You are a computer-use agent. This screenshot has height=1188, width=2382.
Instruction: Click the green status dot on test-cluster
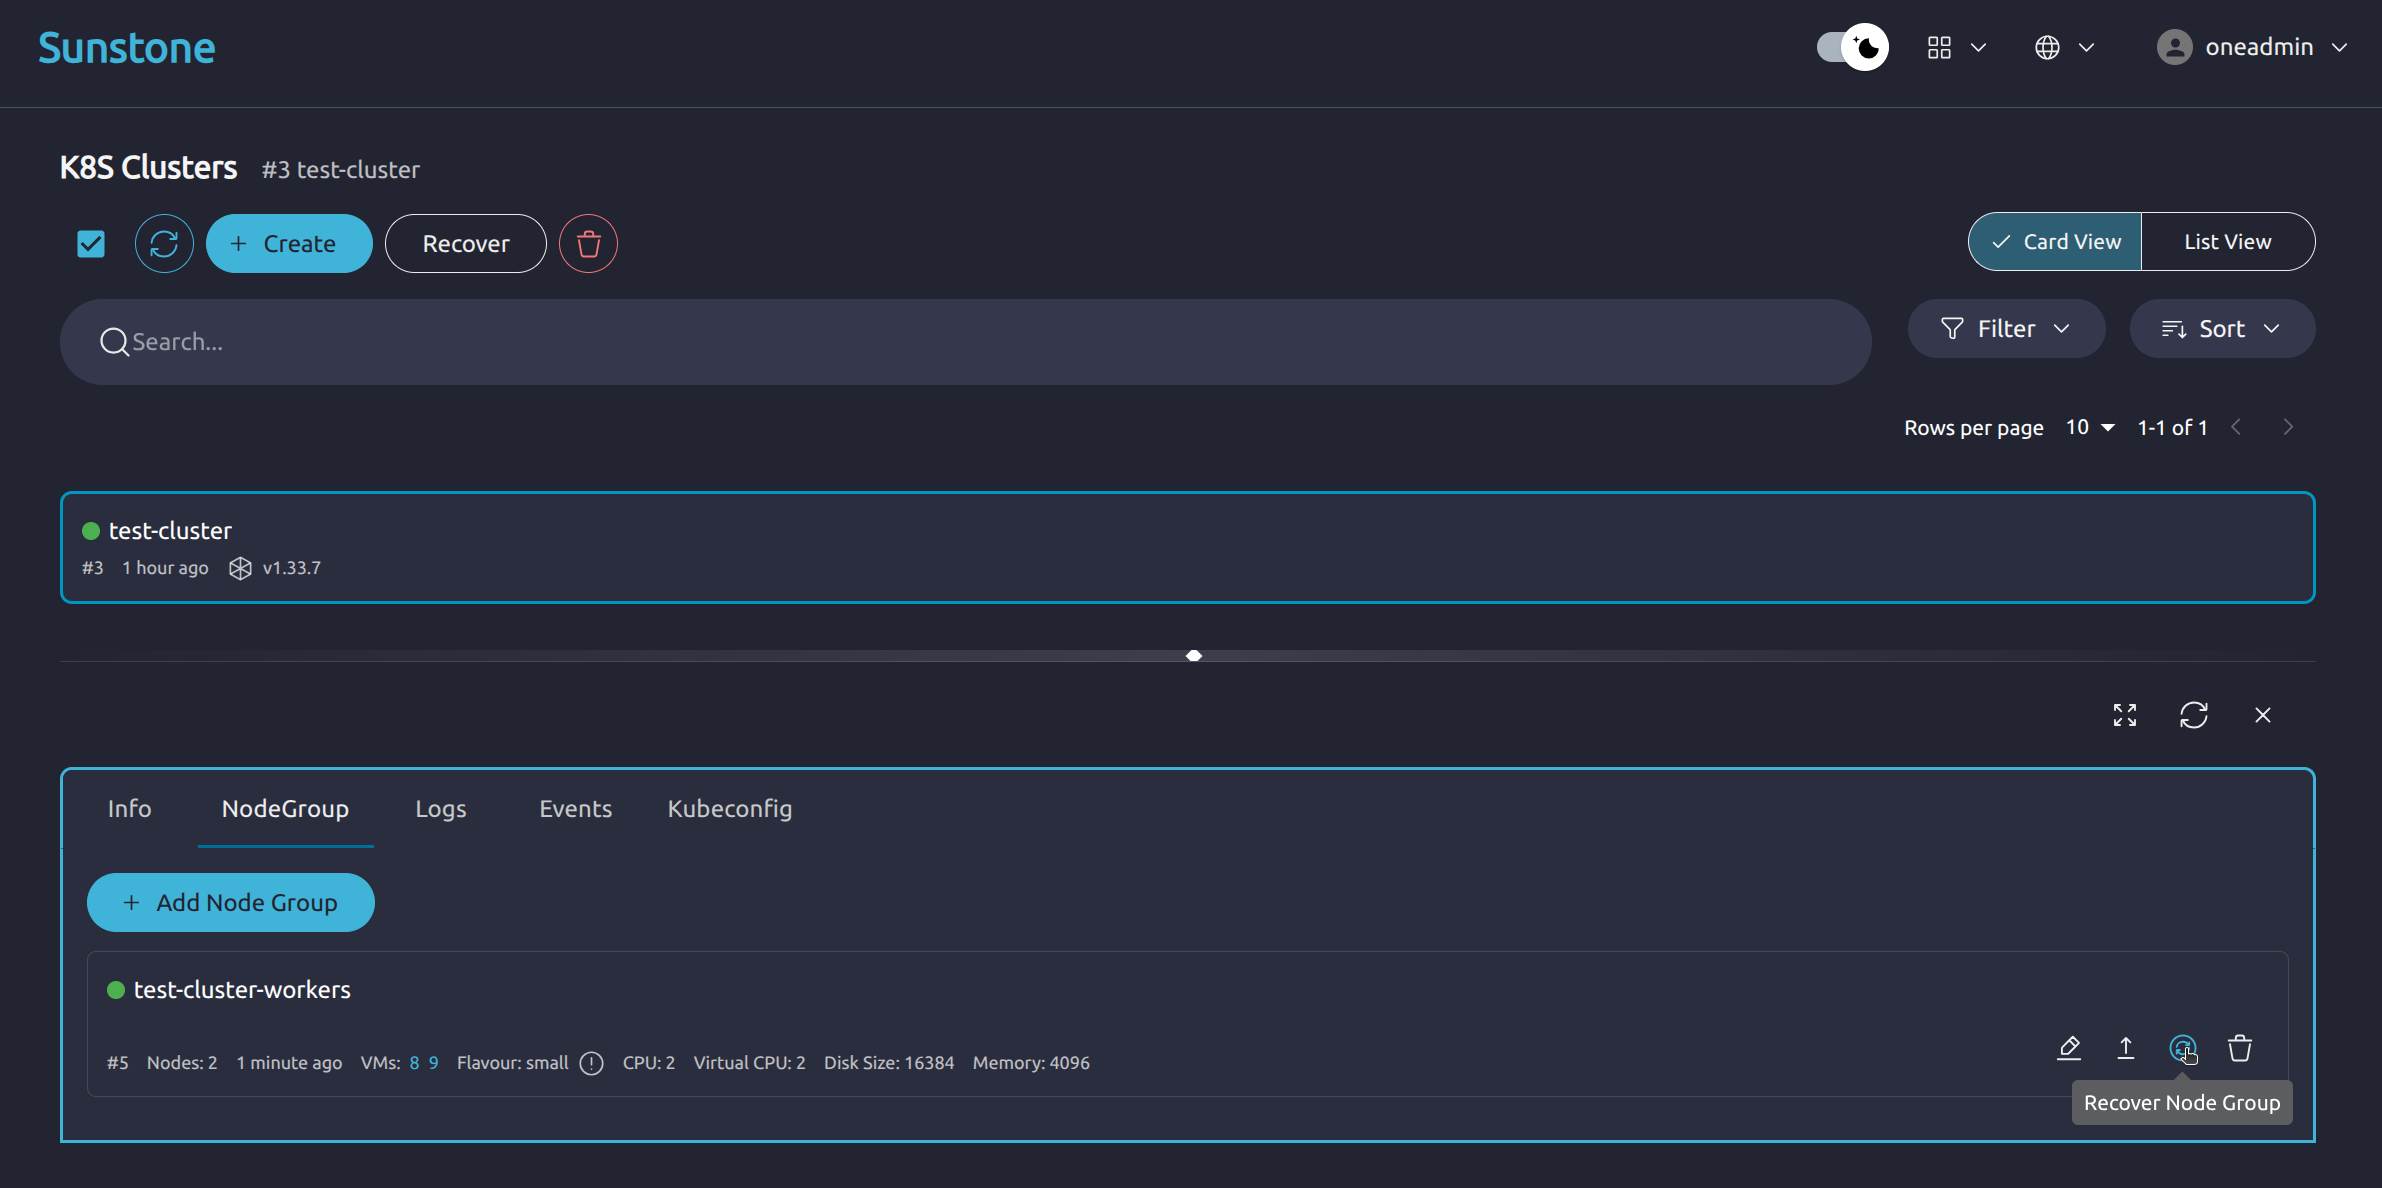click(91, 530)
